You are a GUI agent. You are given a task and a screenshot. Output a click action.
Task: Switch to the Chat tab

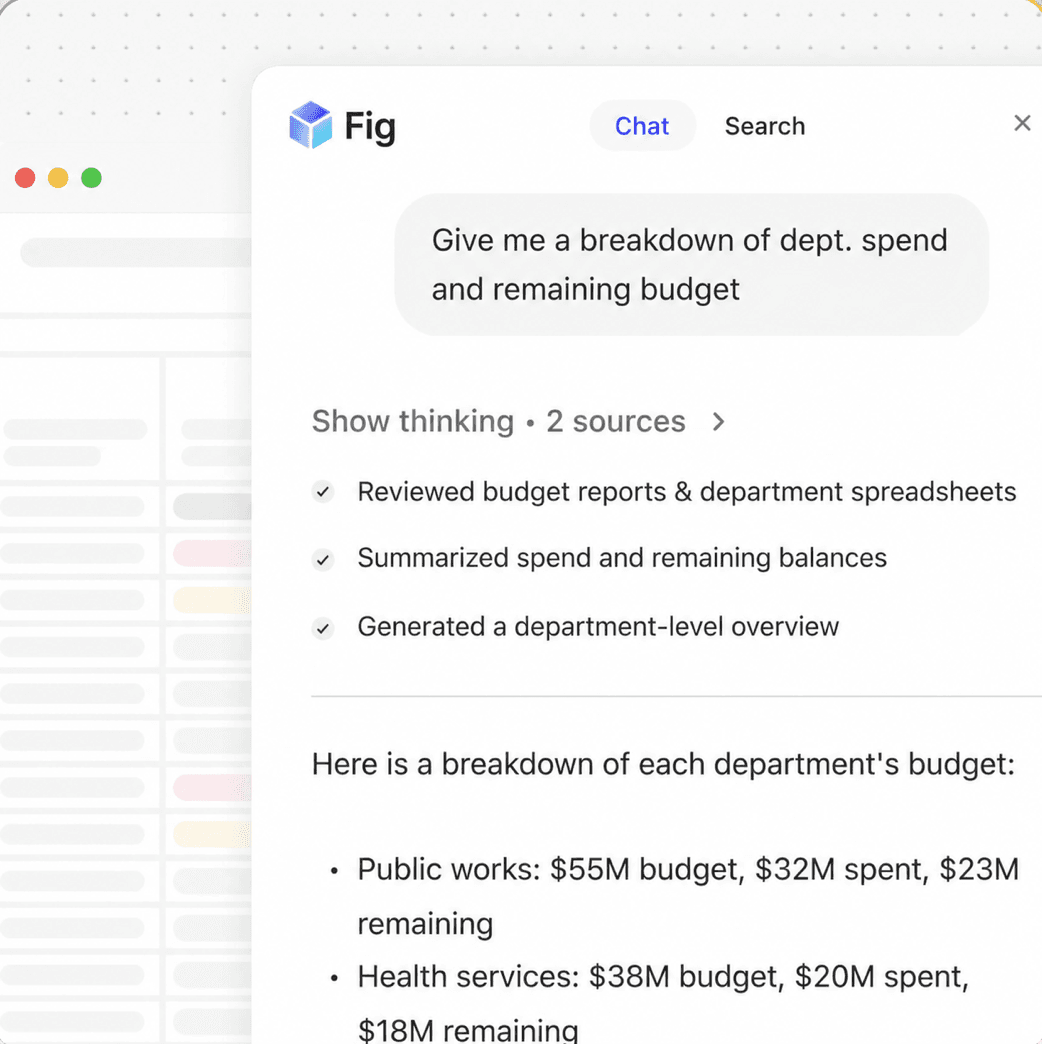642,126
